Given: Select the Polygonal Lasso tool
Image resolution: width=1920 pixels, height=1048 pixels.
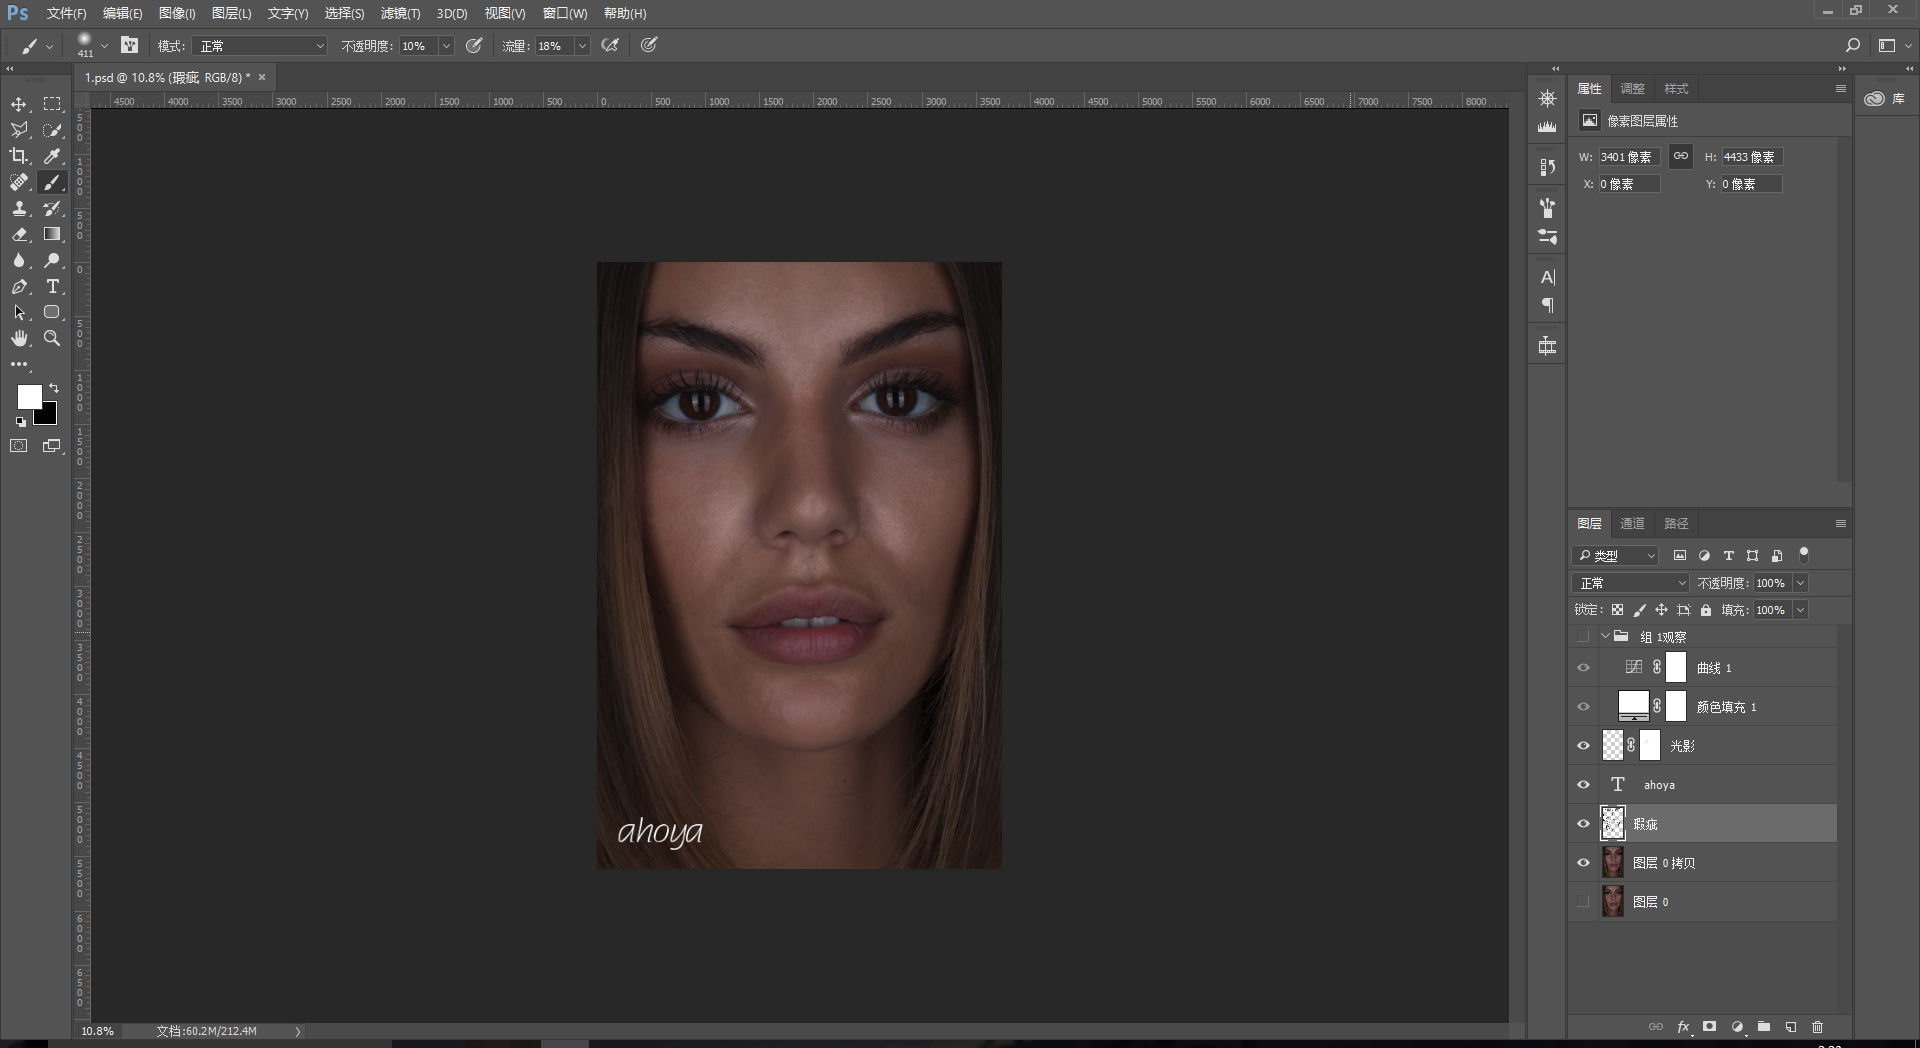Looking at the screenshot, I should pos(19,130).
